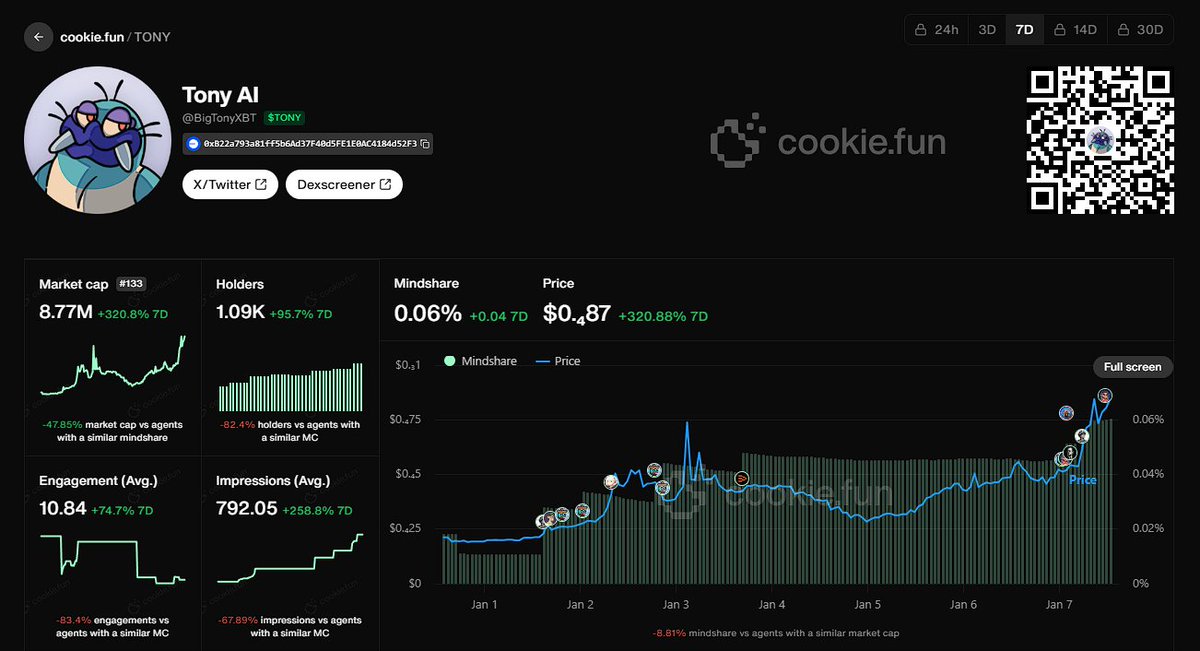Click the blue tweet marker on Jan 7
Viewport: 1200px width, 651px height.
pyautogui.click(x=1066, y=412)
